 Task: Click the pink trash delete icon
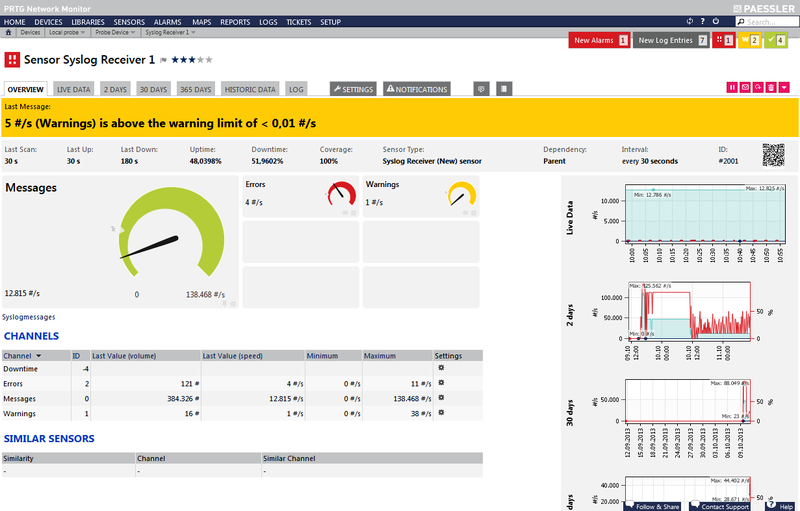771,88
